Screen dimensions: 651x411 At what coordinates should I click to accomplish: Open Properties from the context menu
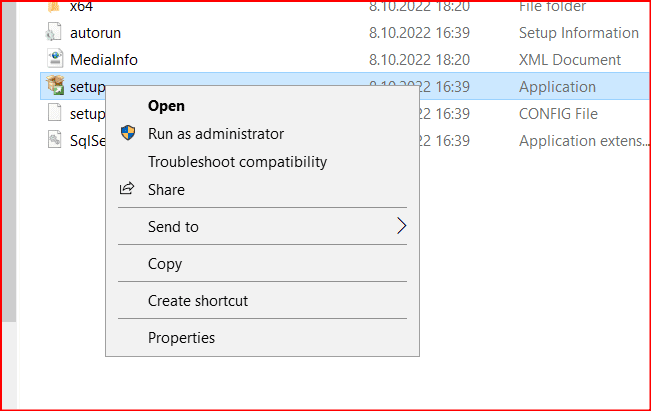[x=181, y=338]
